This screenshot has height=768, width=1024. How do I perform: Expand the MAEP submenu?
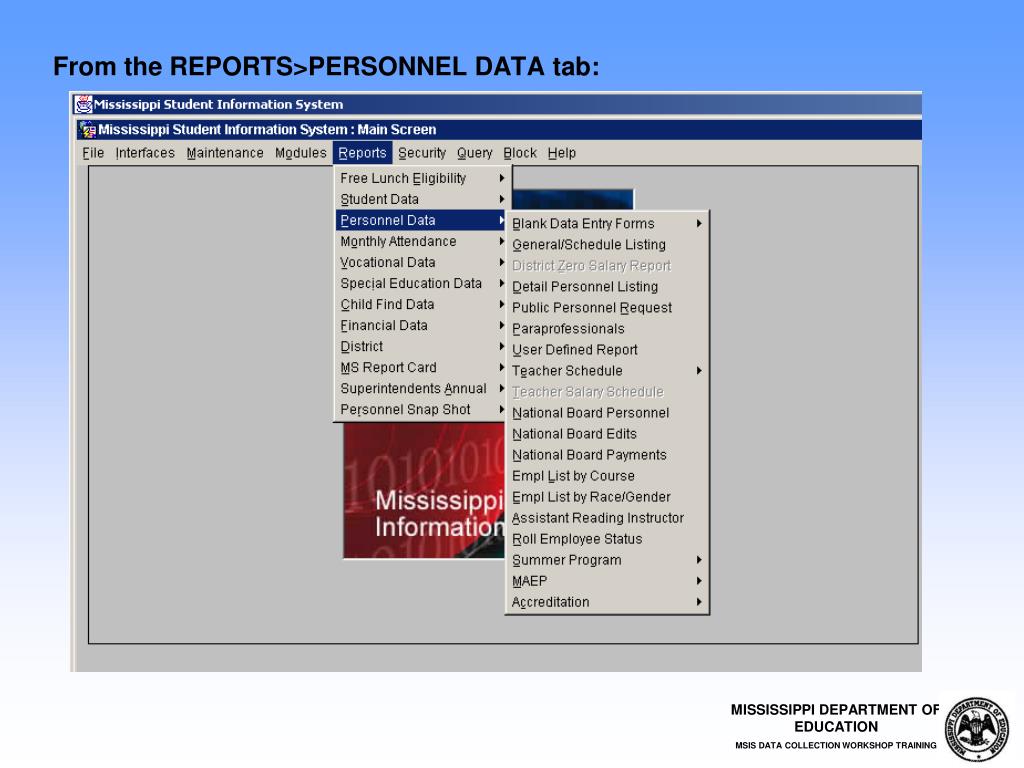(607, 581)
